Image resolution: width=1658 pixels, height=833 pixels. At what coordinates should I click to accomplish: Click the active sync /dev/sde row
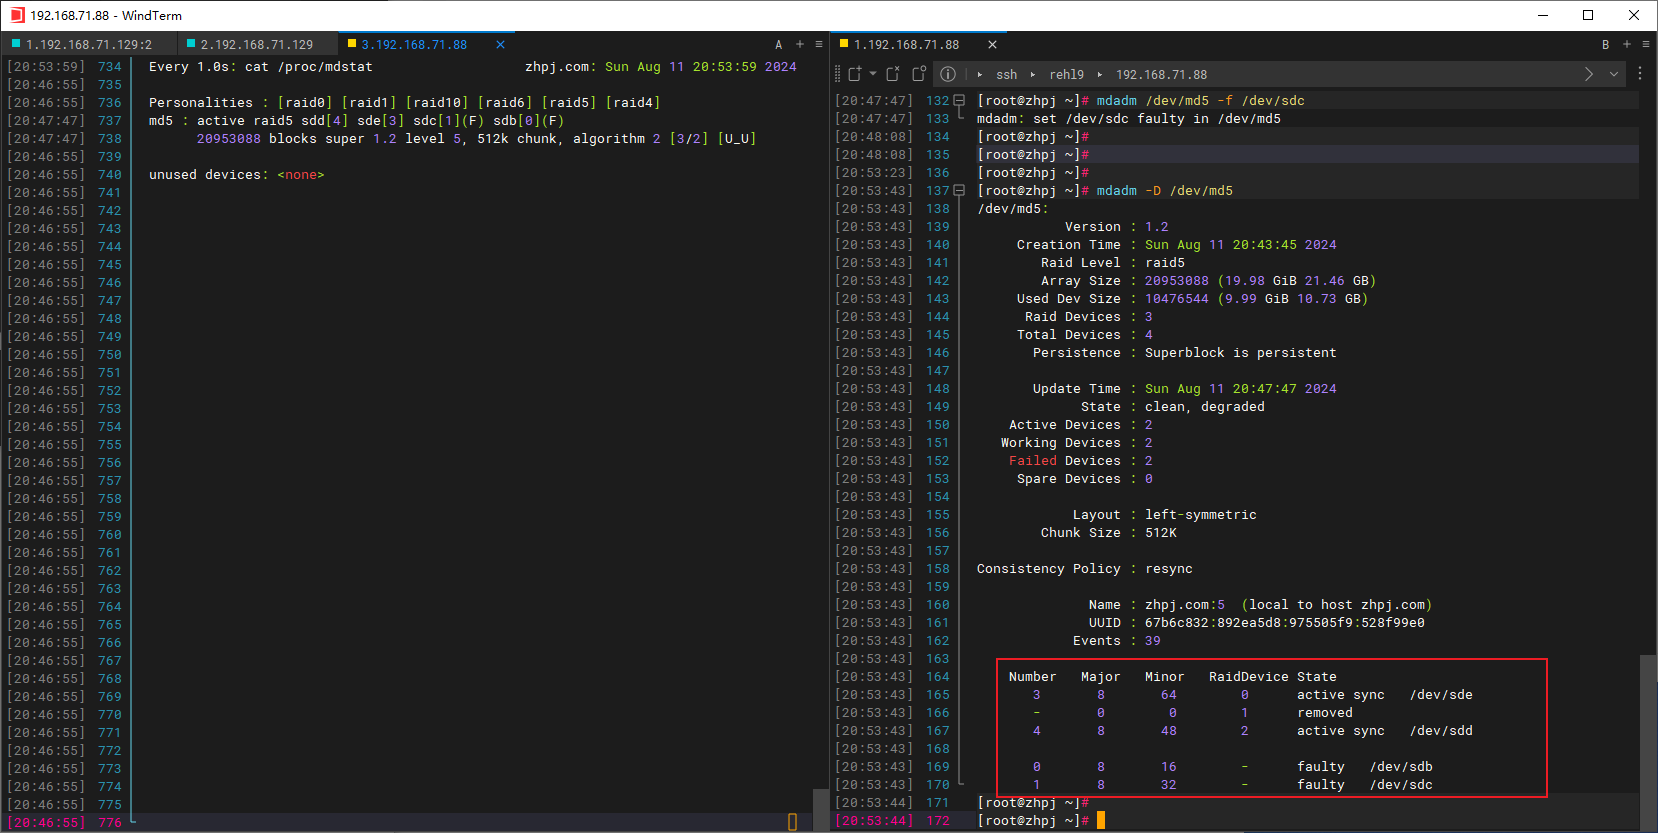1252,694
